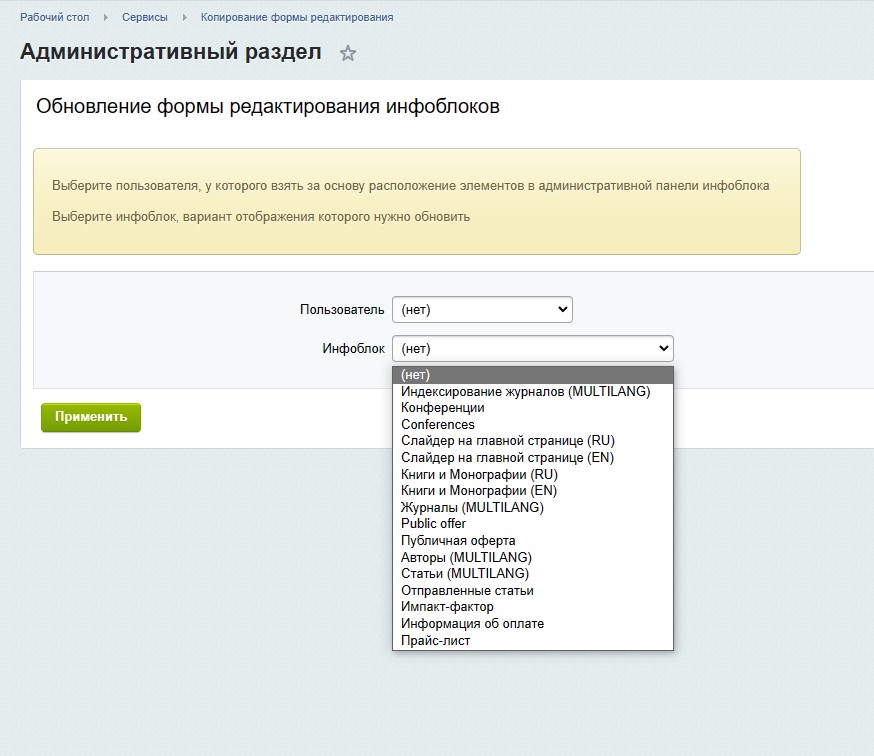This screenshot has width=874, height=756.
Task: Go to Рабочий стол breadcrumb
Action: [55, 17]
